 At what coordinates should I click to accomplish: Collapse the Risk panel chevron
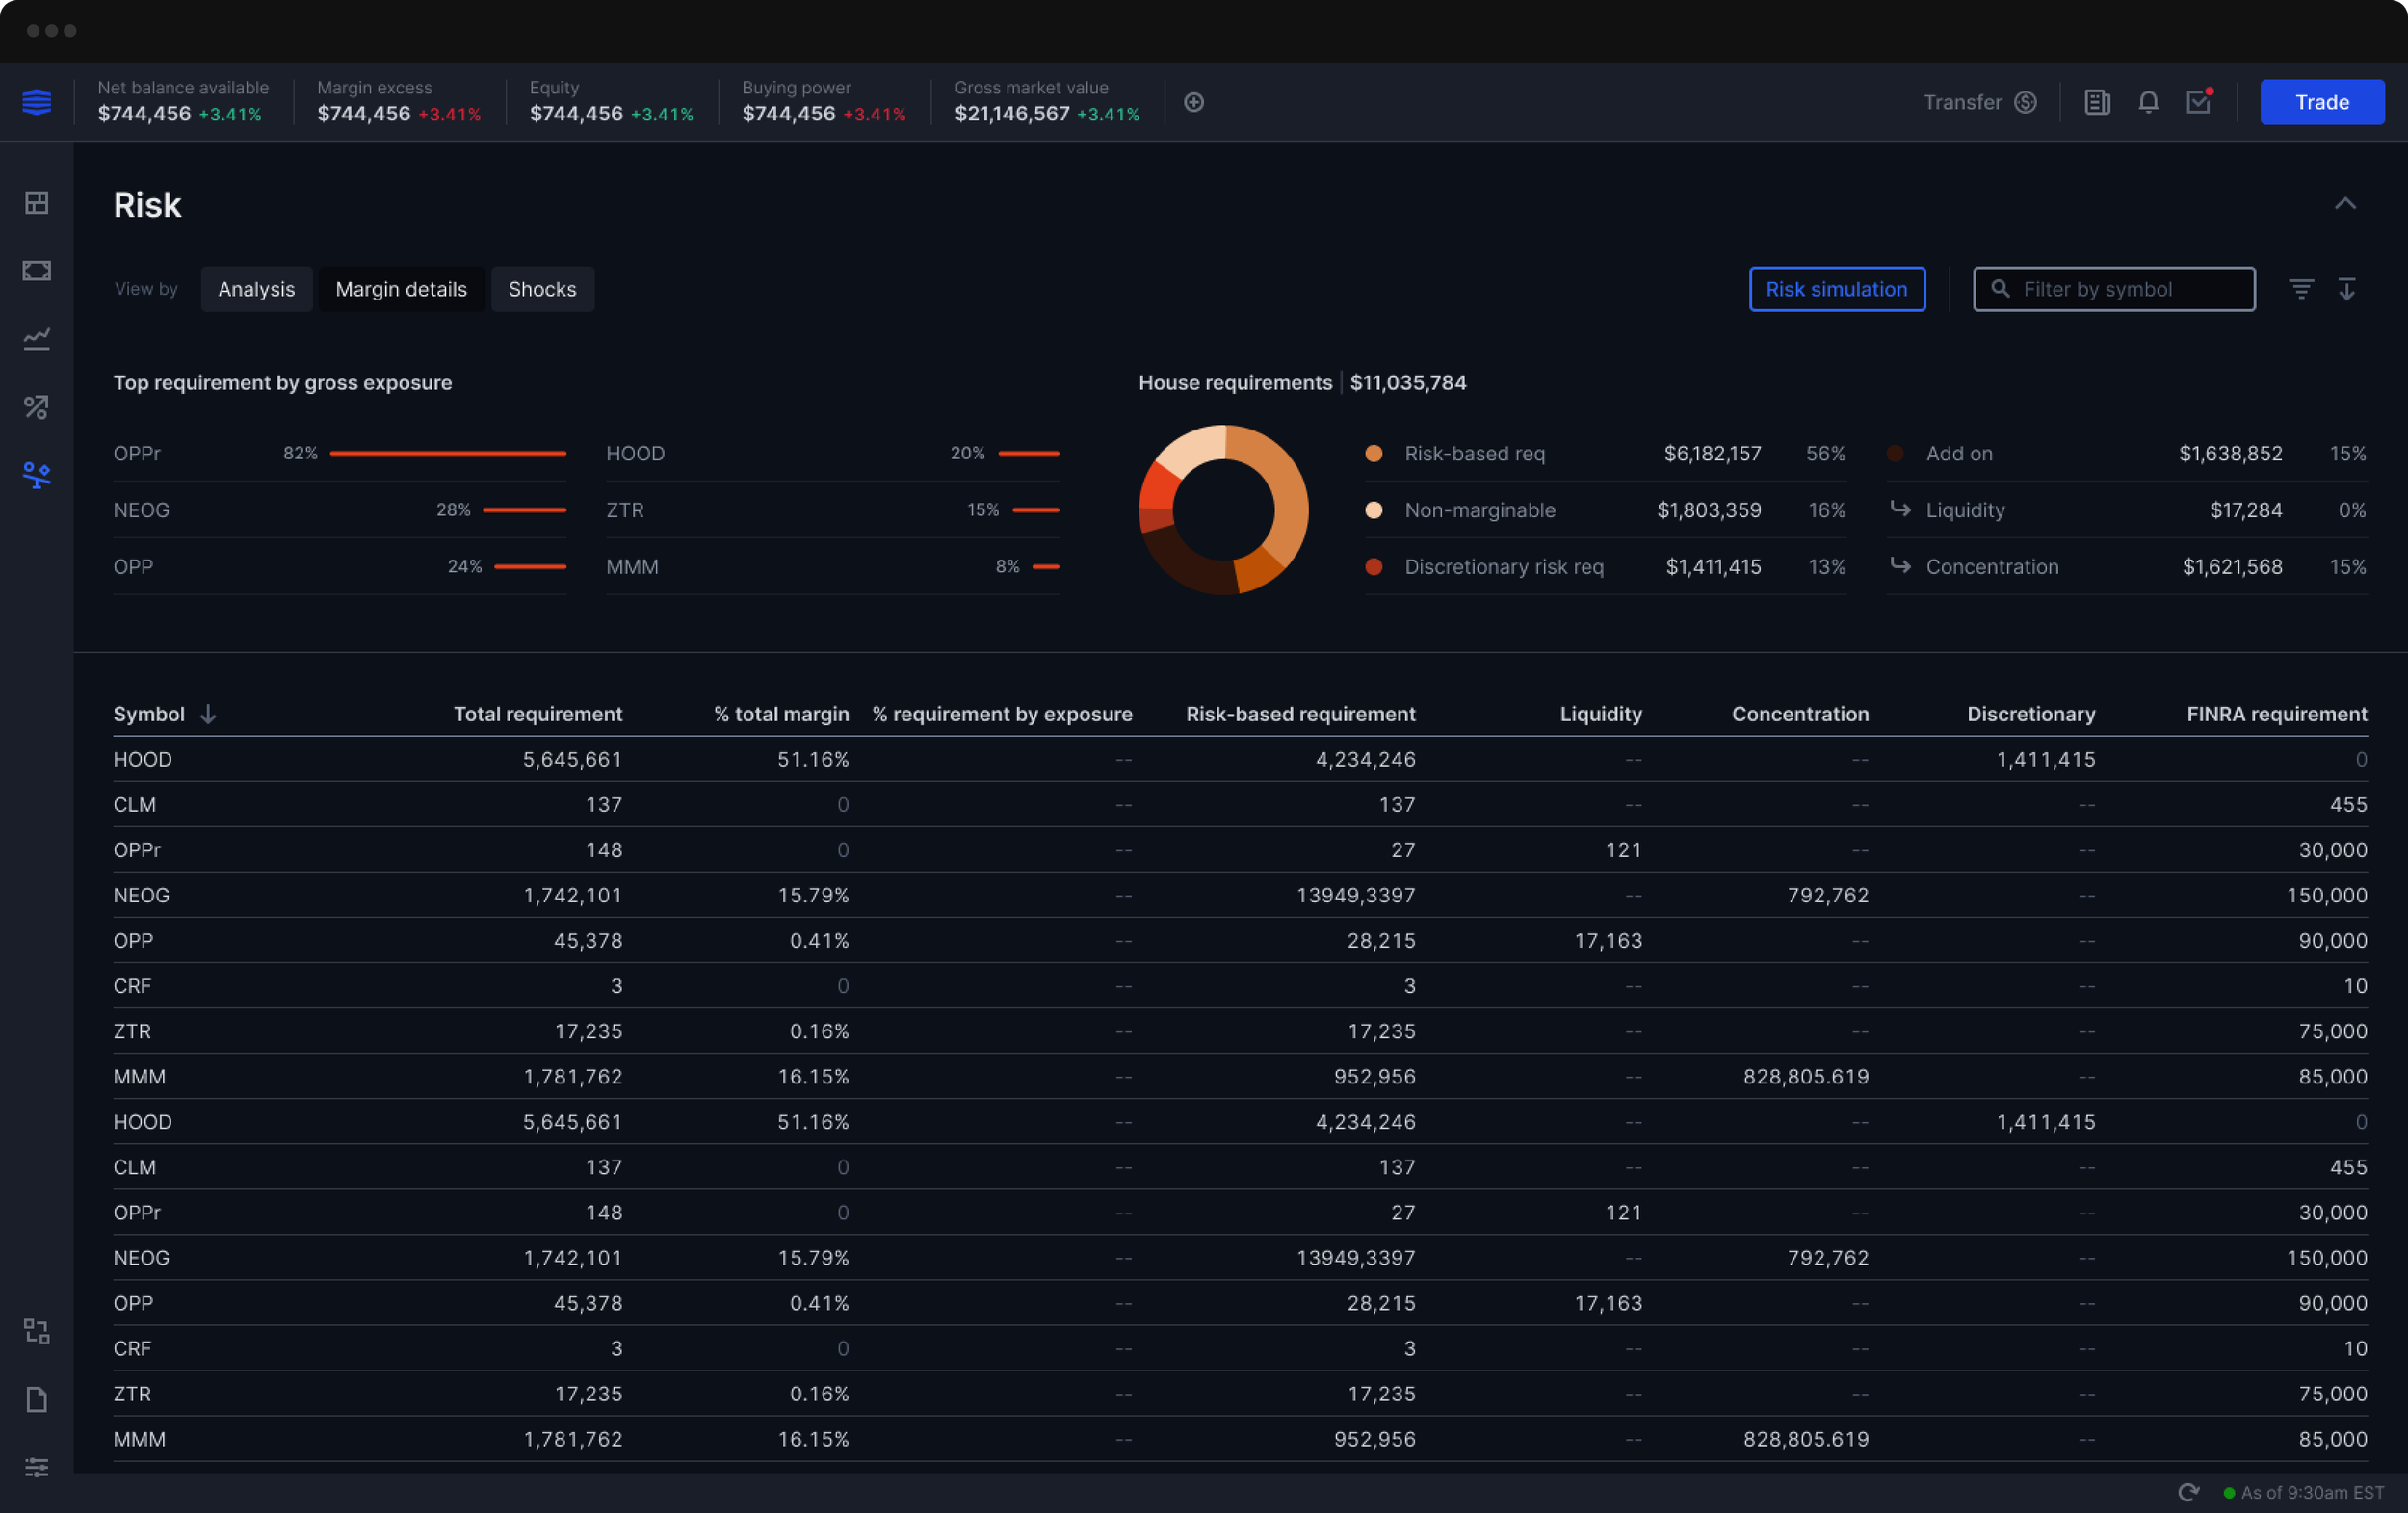pos(2347,204)
